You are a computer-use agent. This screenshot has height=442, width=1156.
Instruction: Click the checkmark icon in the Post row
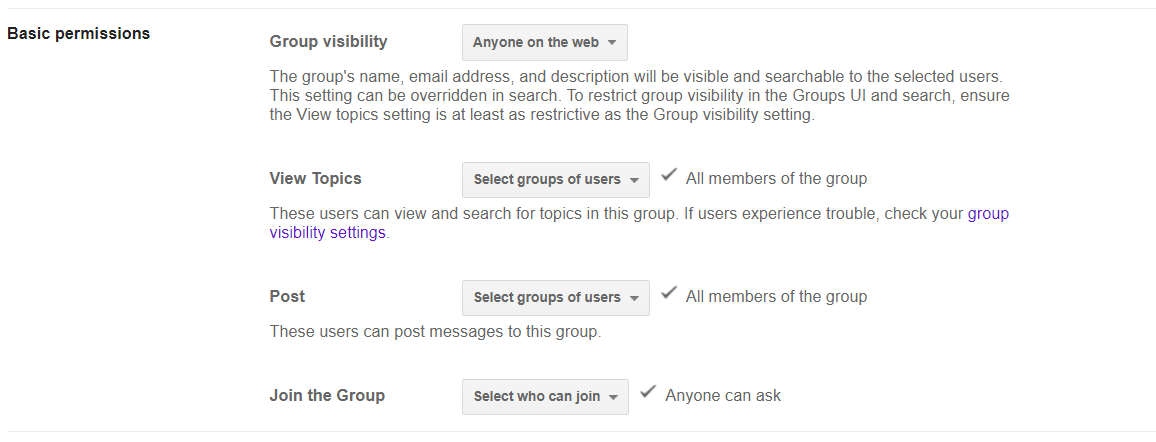point(670,295)
